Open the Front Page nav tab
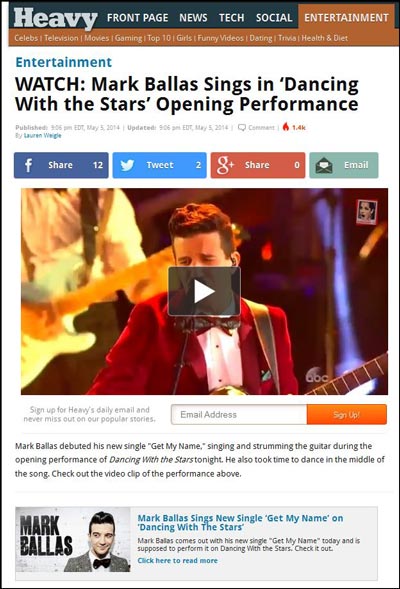The image size is (400, 589). pyautogui.click(x=137, y=18)
